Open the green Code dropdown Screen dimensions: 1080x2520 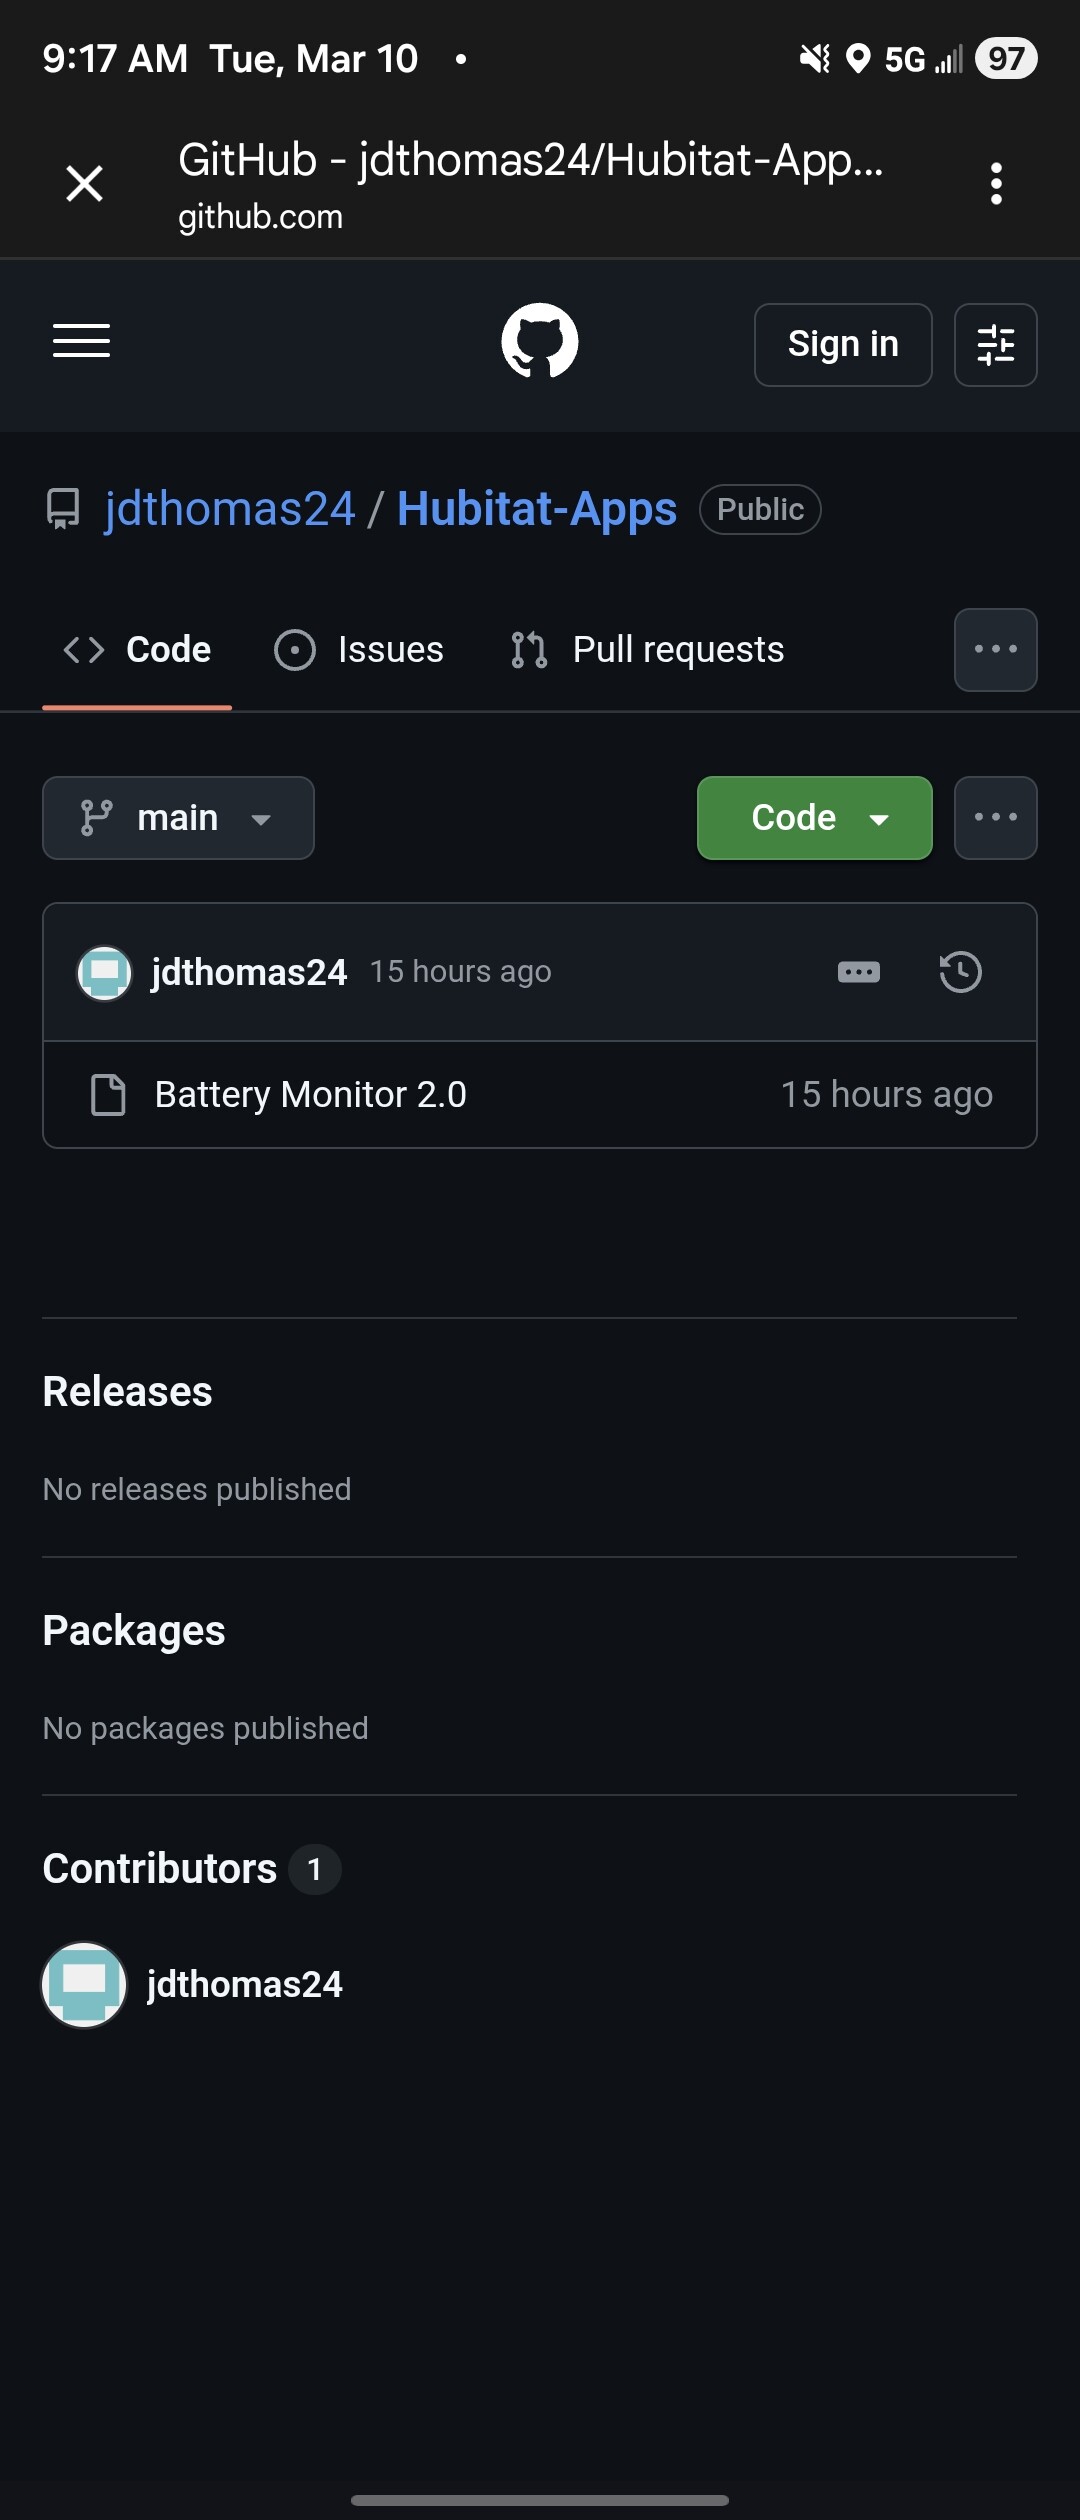coord(814,818)
